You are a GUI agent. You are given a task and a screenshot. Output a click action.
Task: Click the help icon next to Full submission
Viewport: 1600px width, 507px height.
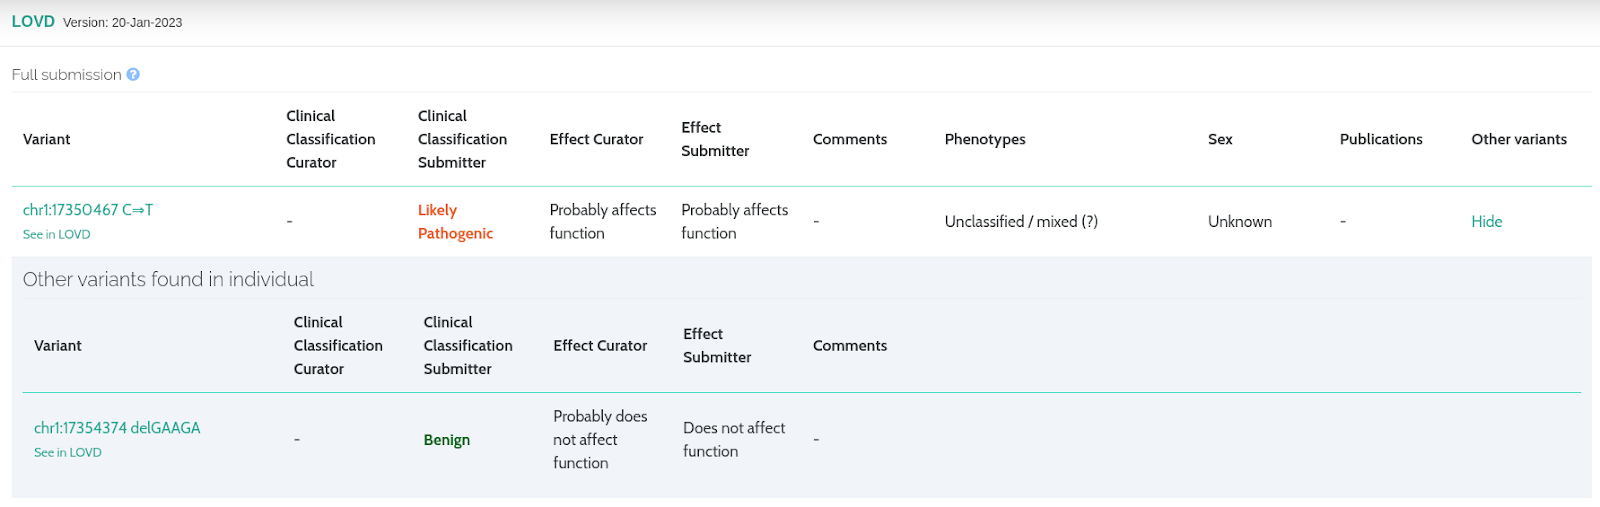point(133,75)
